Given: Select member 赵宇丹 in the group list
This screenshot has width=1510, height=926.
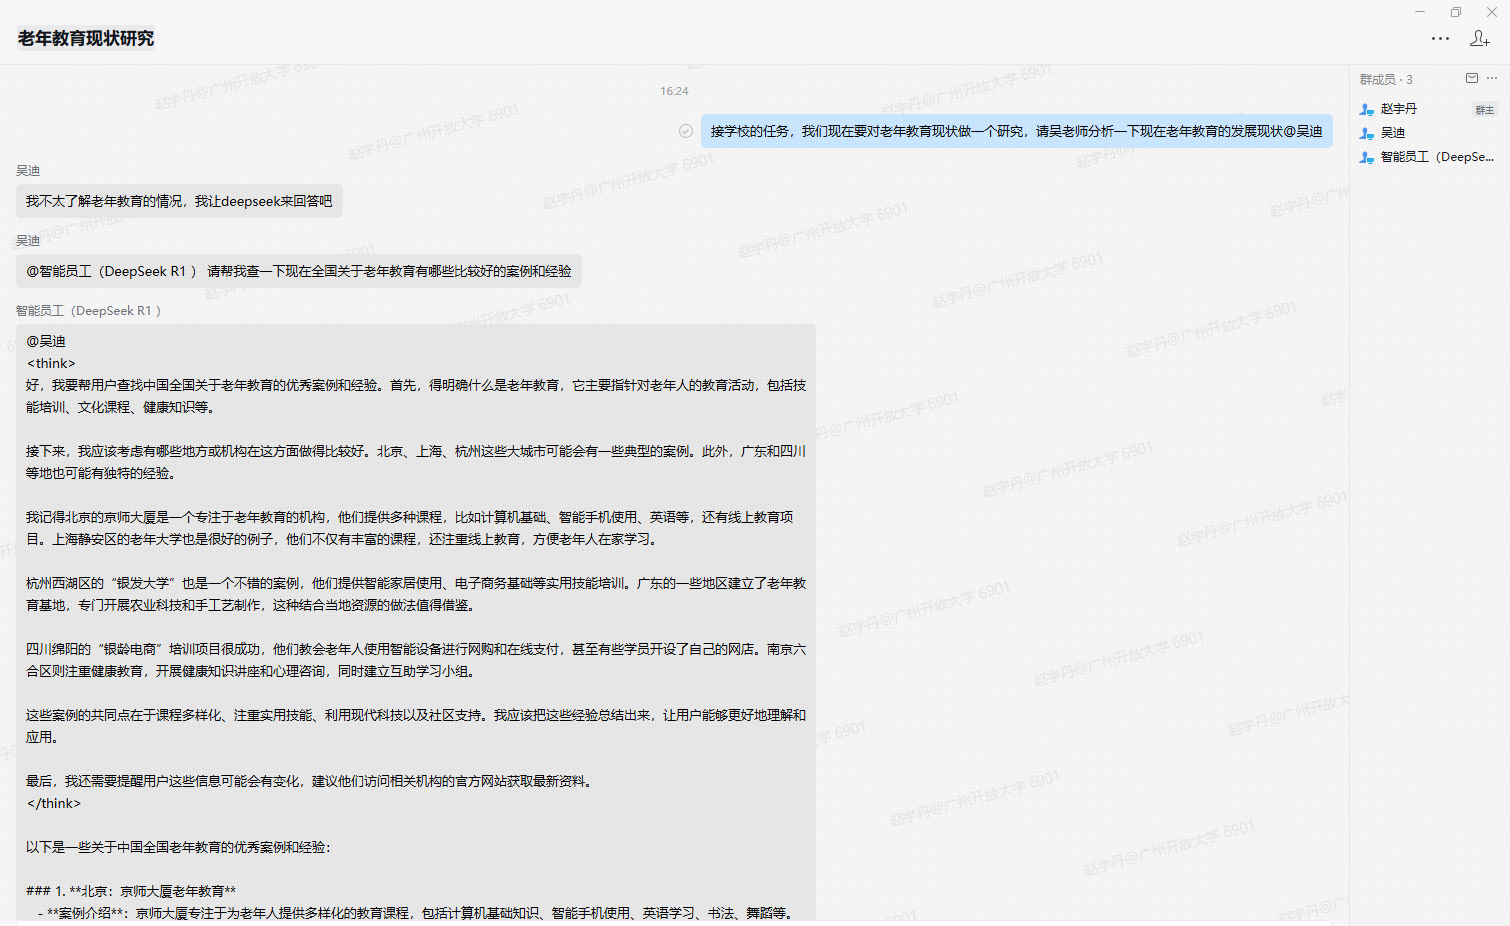Looking at the screenshot, I should [1398, 109].
